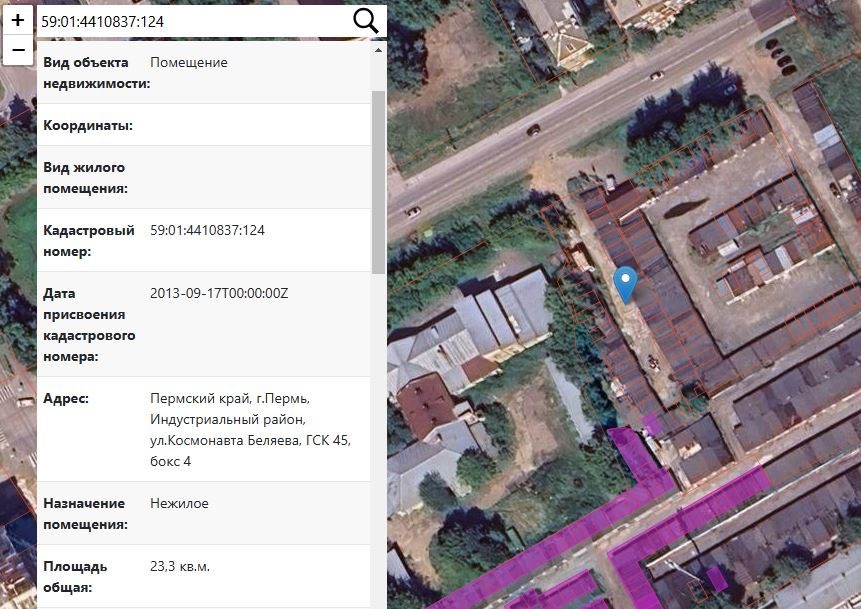This screenshot has height=609, width=861.
Task: Zoom in the map with plus button
Action: click(18, 20)
